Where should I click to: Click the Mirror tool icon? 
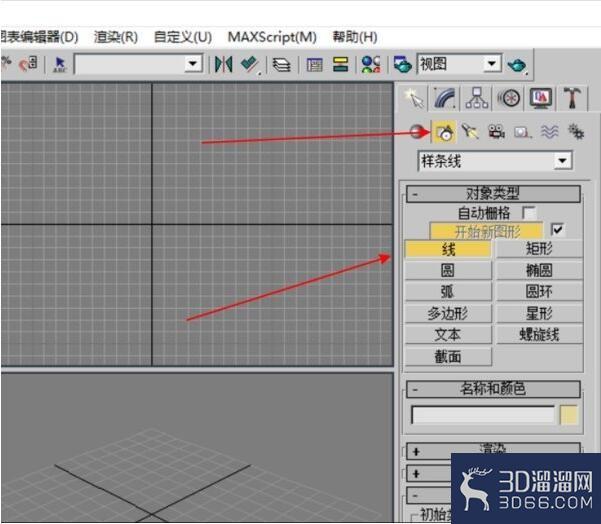point(223,64)
